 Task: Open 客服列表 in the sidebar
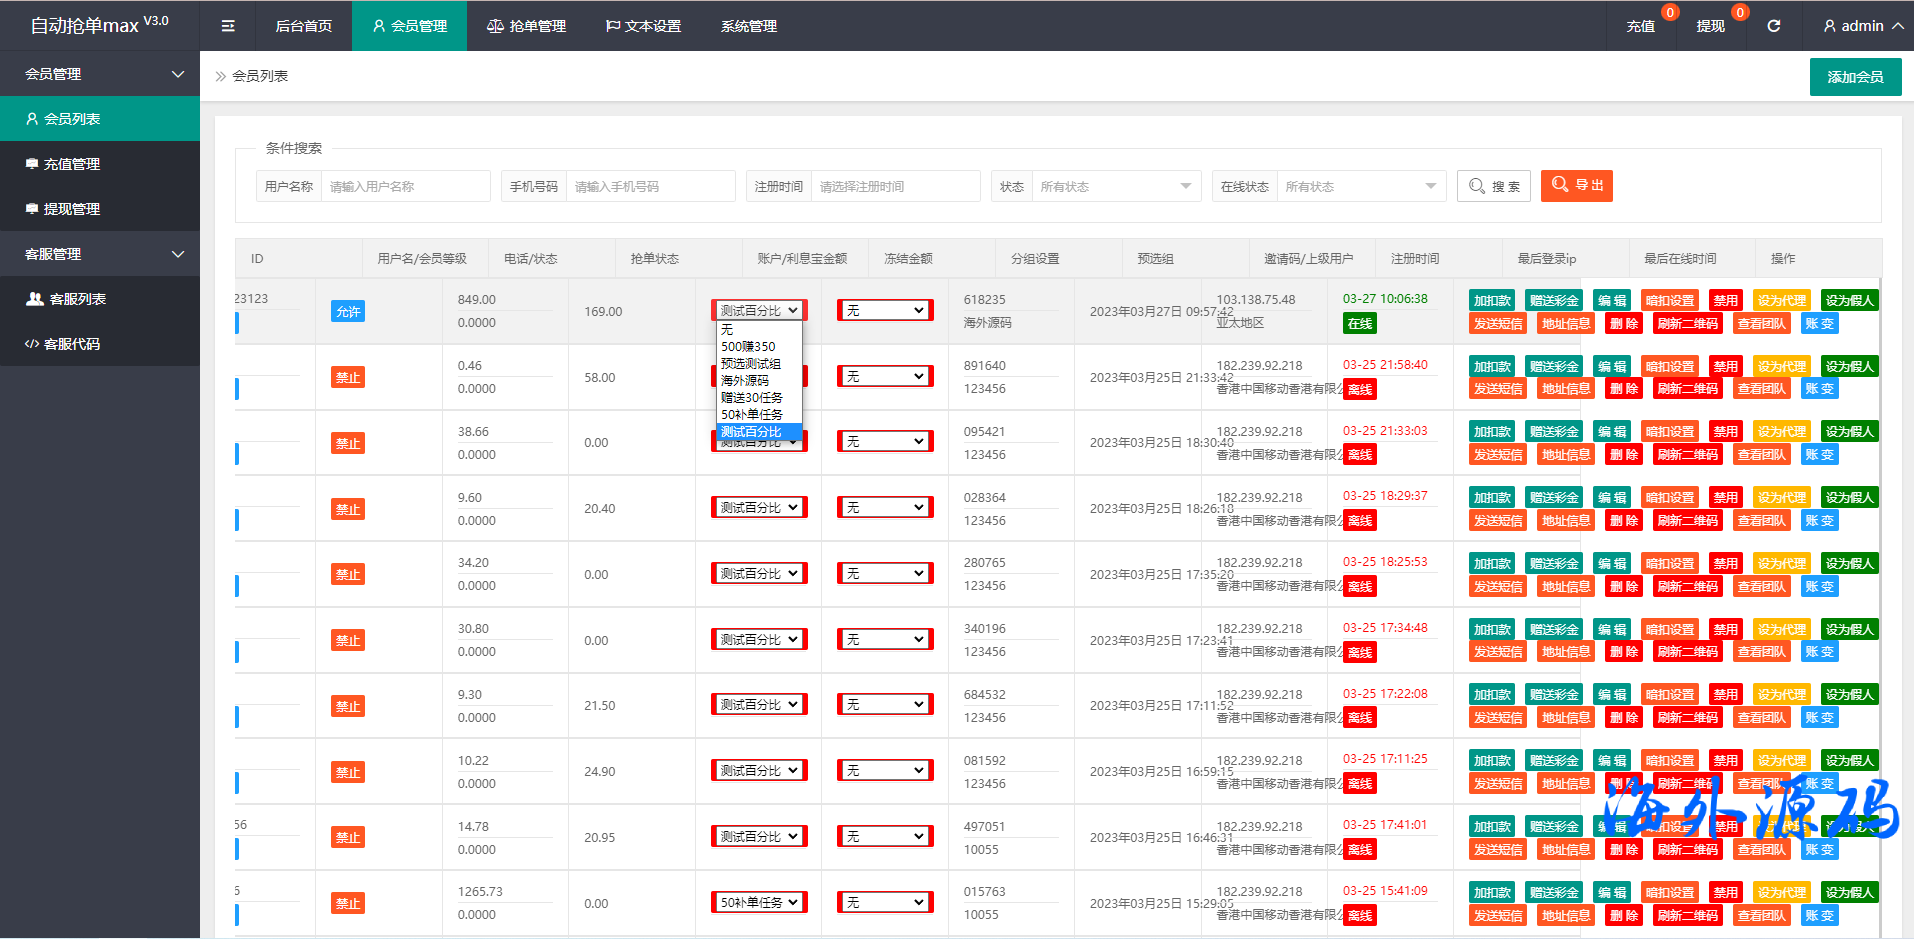click(77, 299)
